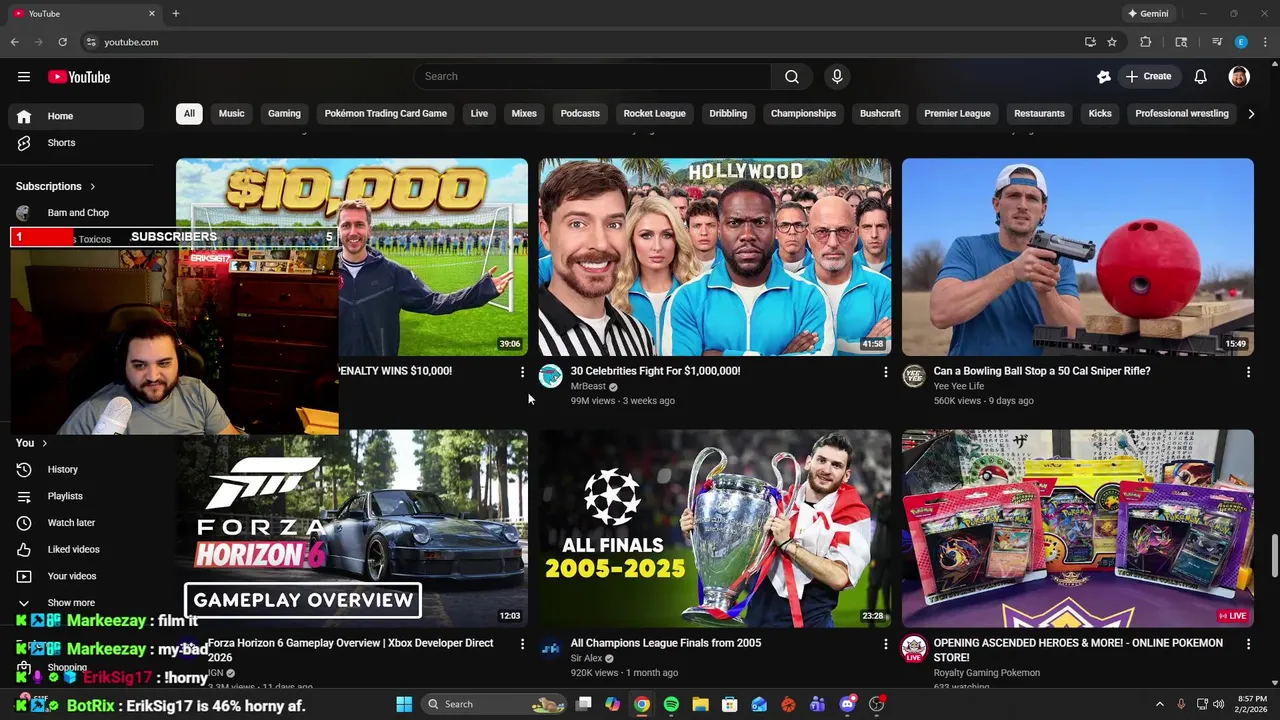Open options for $10,000 penalty video
Screen dimensions: 1280x720
pyautogui.click(x=522, y=372)
